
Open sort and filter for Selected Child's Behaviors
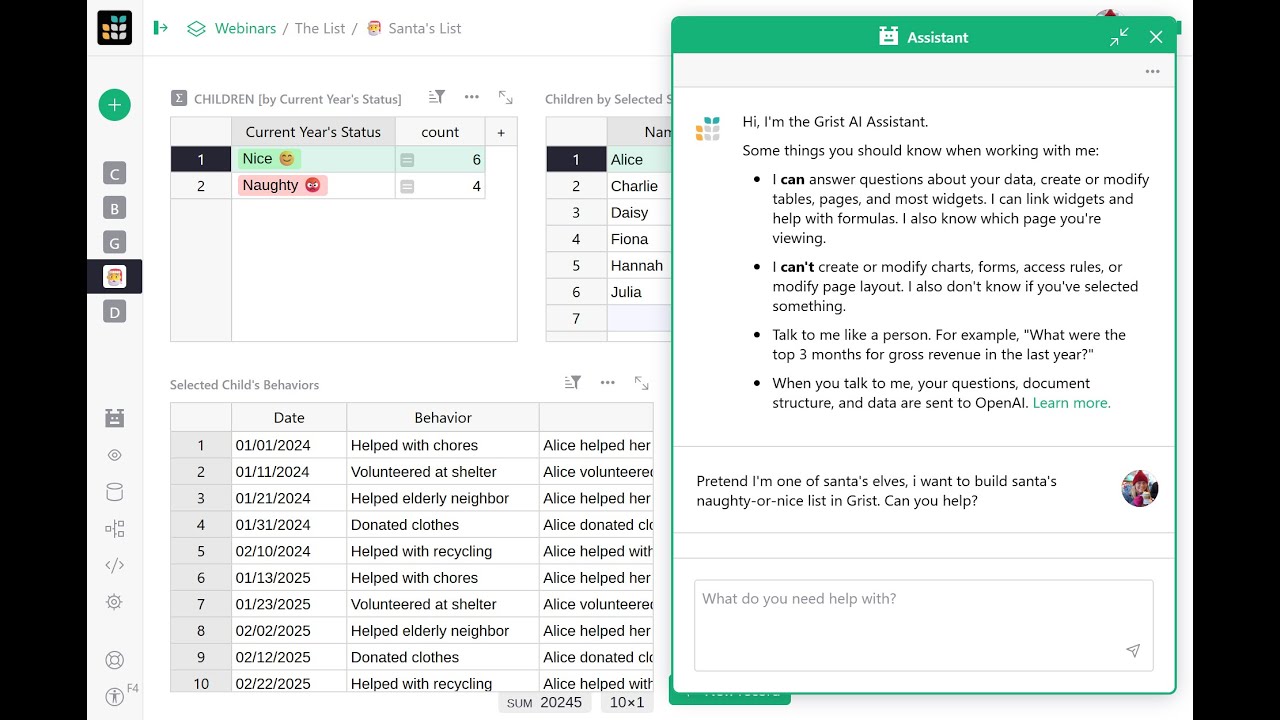point(572,382)
